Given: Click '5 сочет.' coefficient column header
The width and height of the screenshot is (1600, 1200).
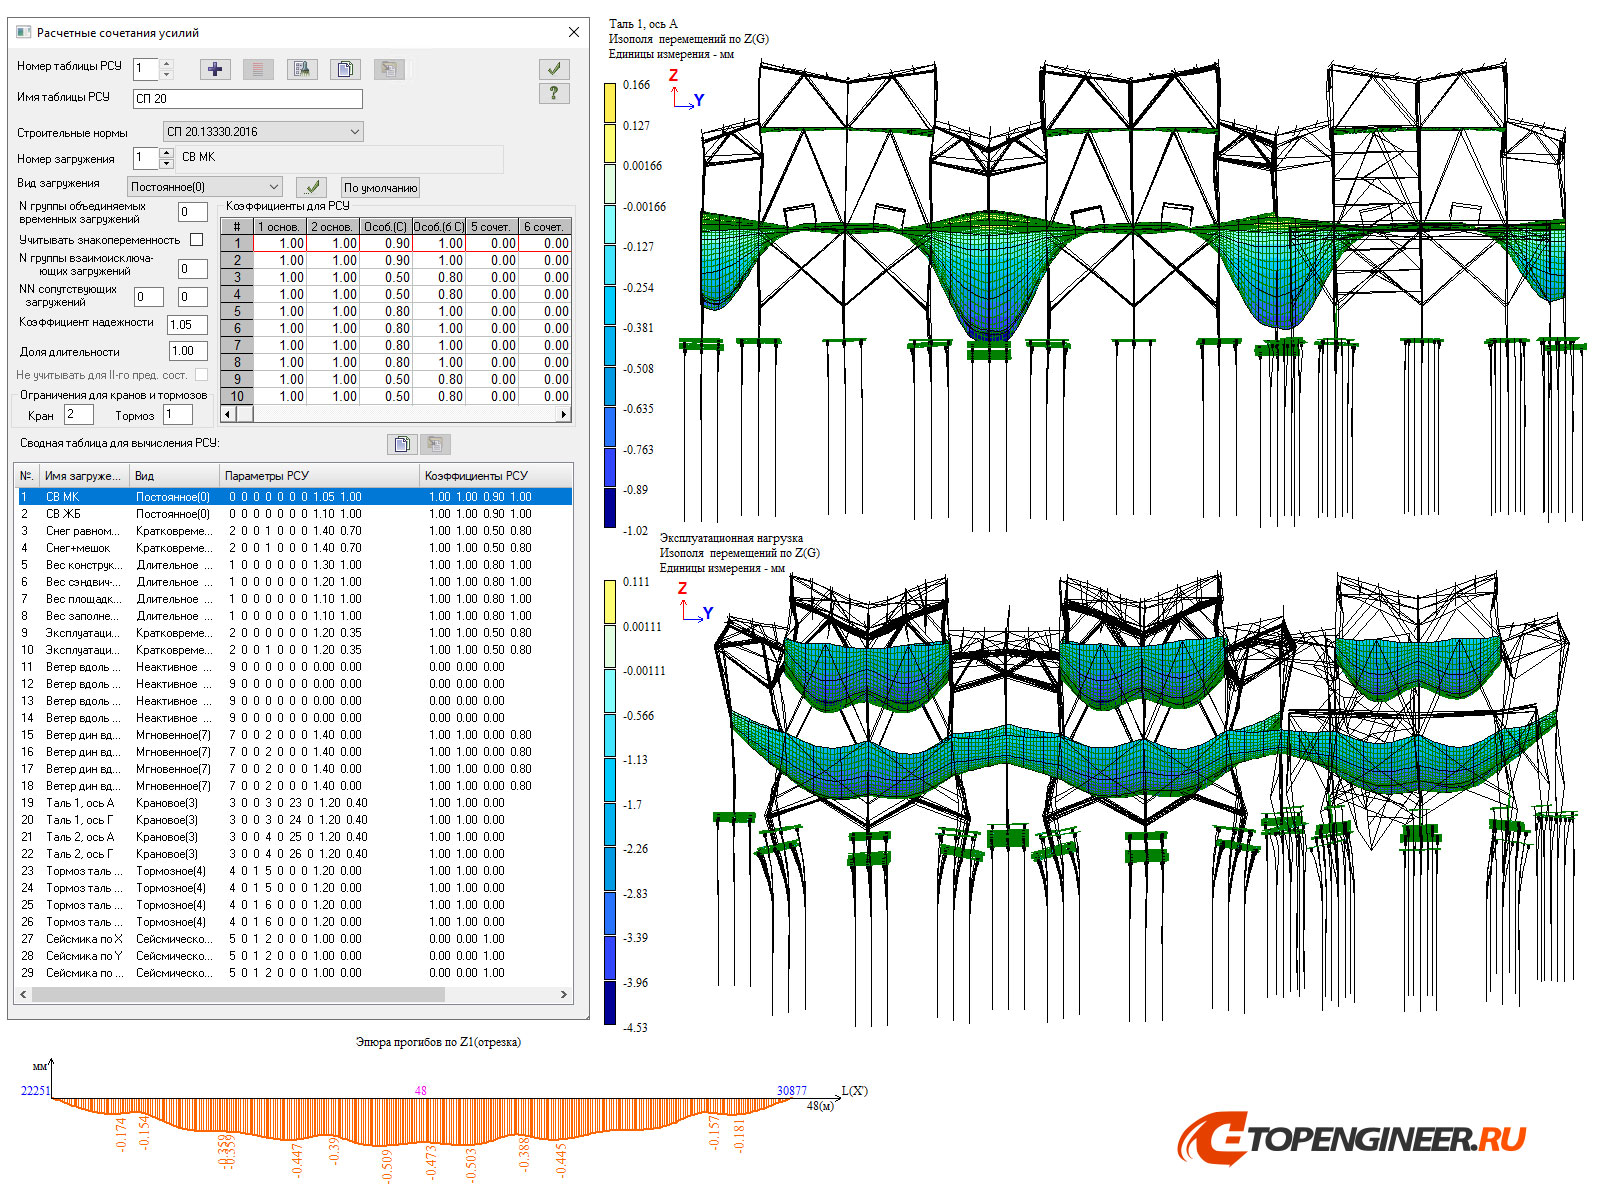Looking at the screenshot, I should pos(492,227).
